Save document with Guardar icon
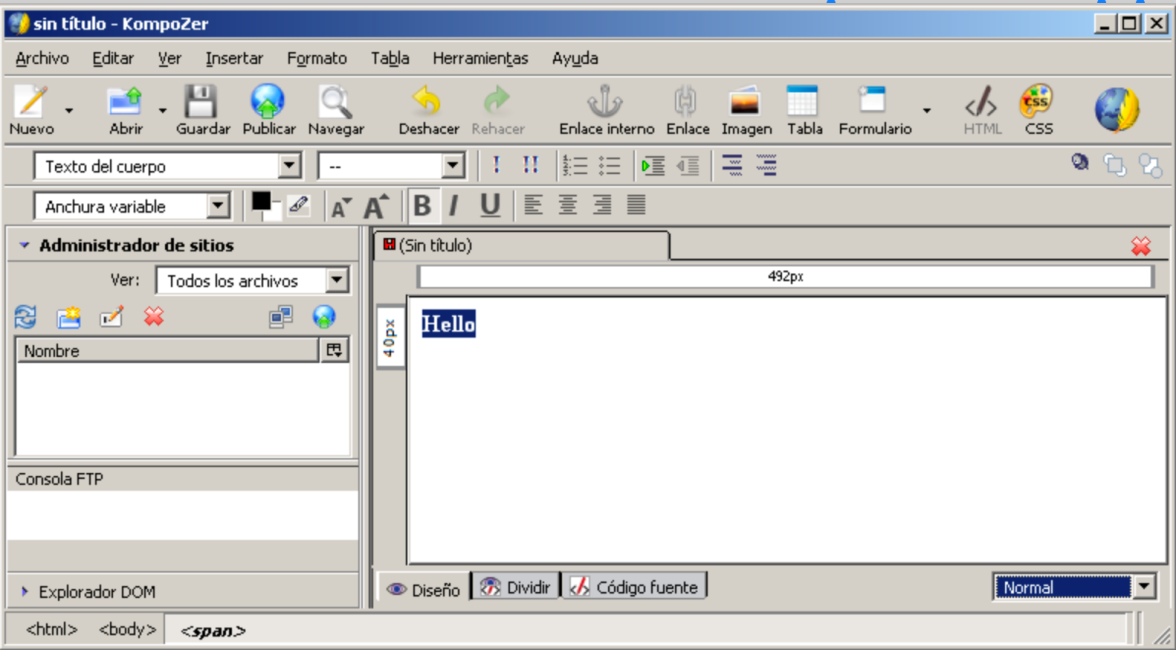 (x=202, y=110)
